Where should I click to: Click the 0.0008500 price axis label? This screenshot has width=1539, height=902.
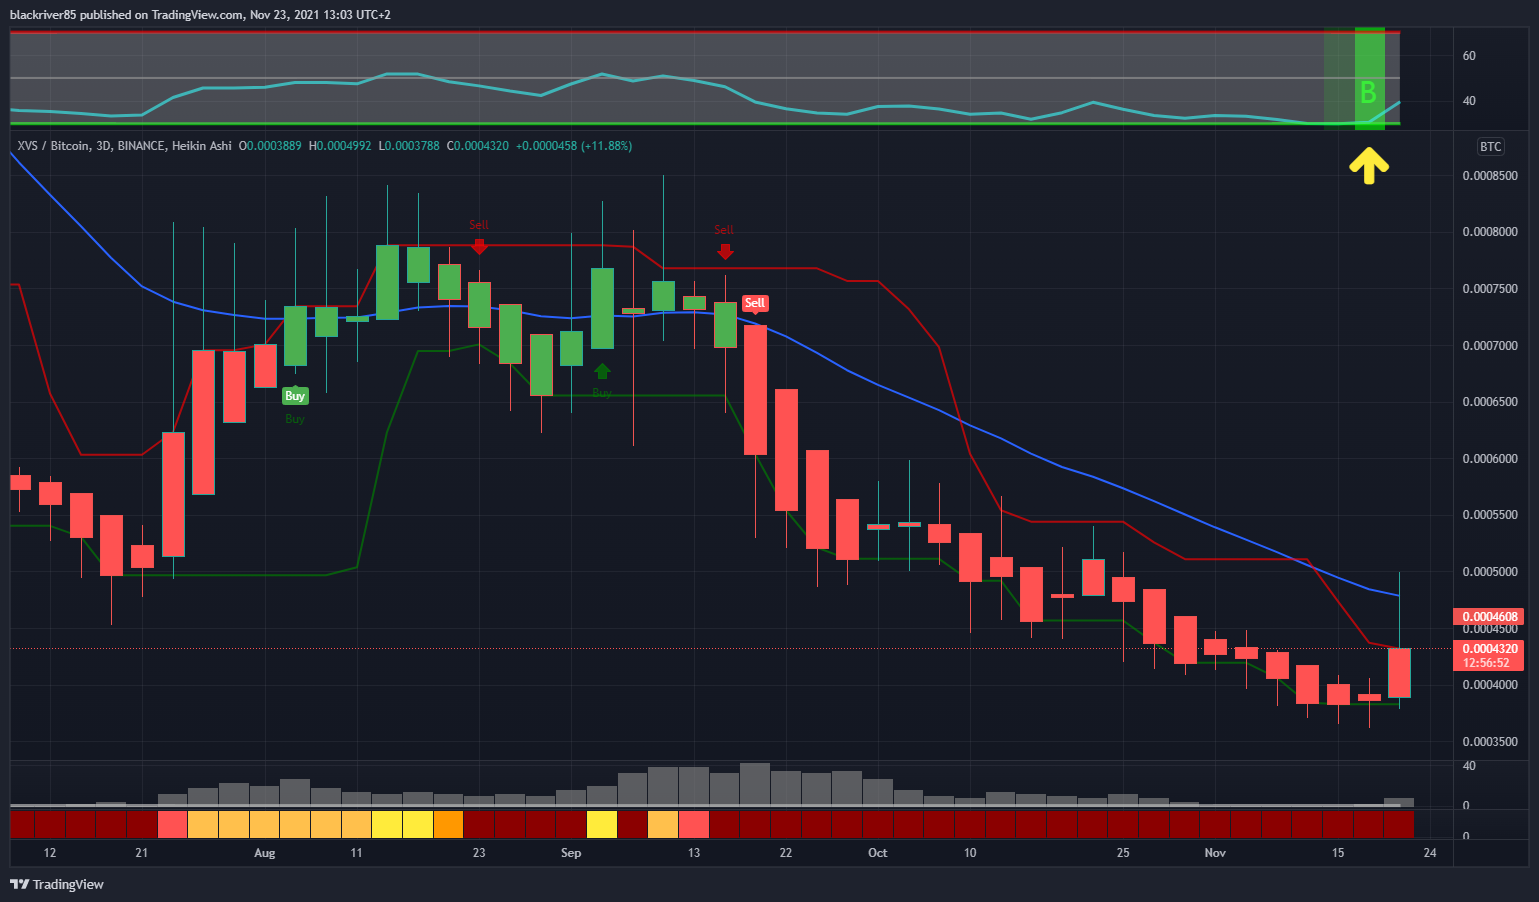click(x=1489, y=176)
